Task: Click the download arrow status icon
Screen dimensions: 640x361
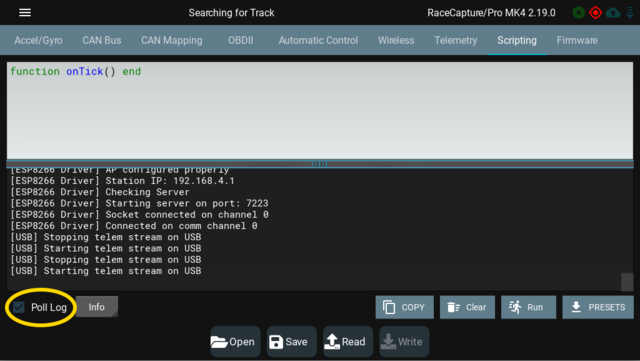Action: point(630,13)
